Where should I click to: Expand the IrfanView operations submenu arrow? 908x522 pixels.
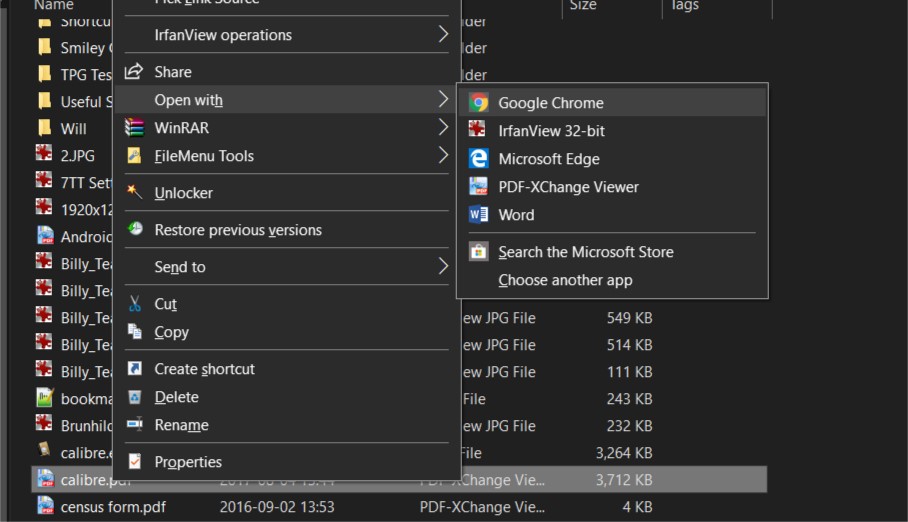(x=443, y=35)
